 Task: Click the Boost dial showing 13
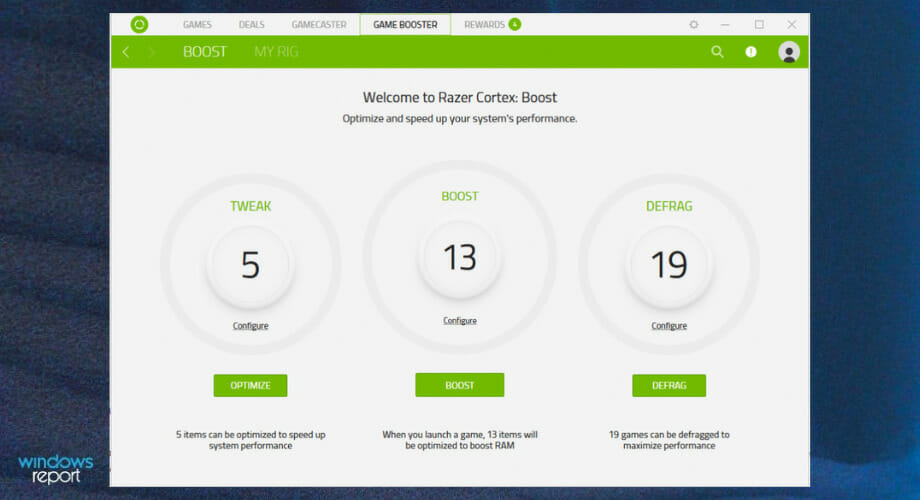[460, 258]
